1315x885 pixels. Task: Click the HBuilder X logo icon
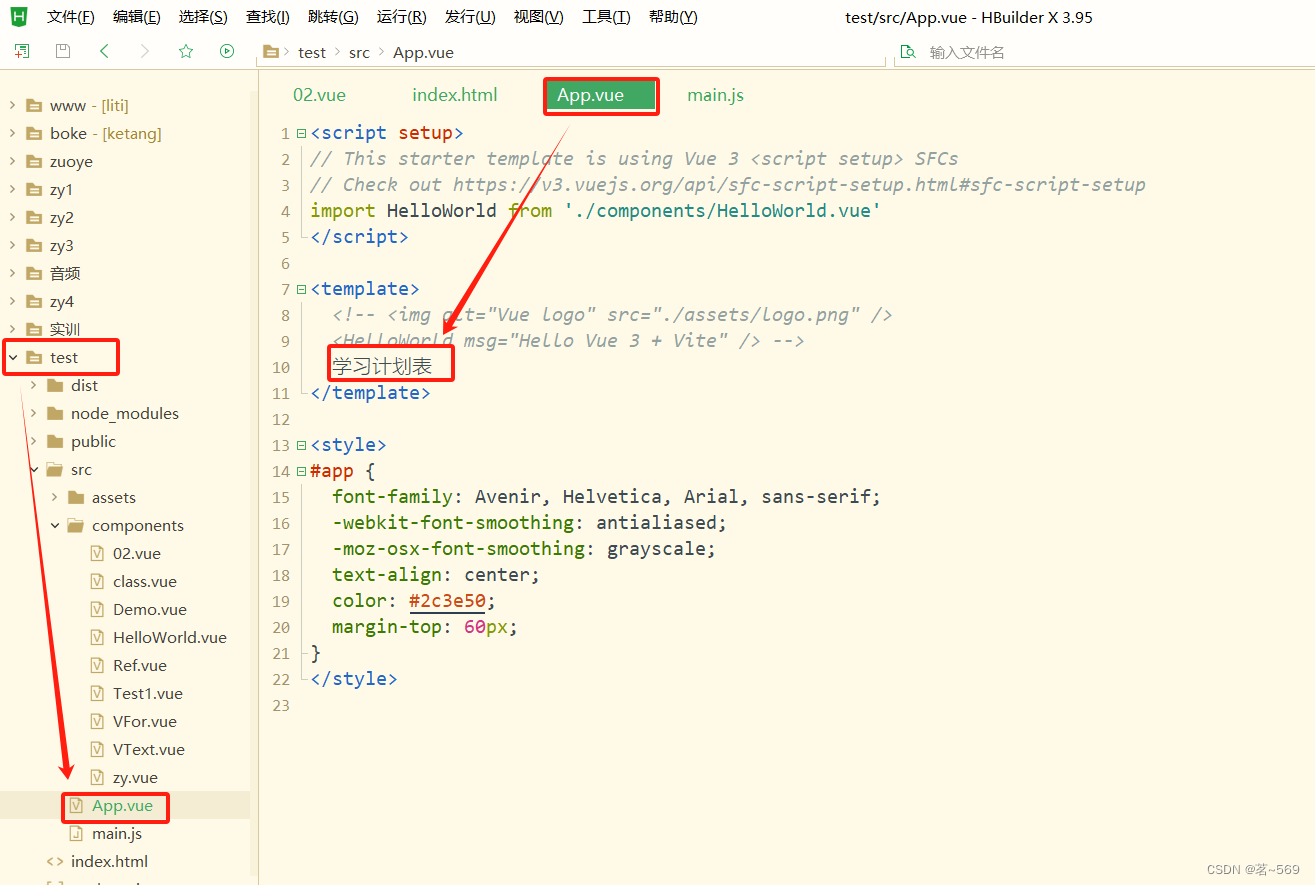click(x=19, y=16)
